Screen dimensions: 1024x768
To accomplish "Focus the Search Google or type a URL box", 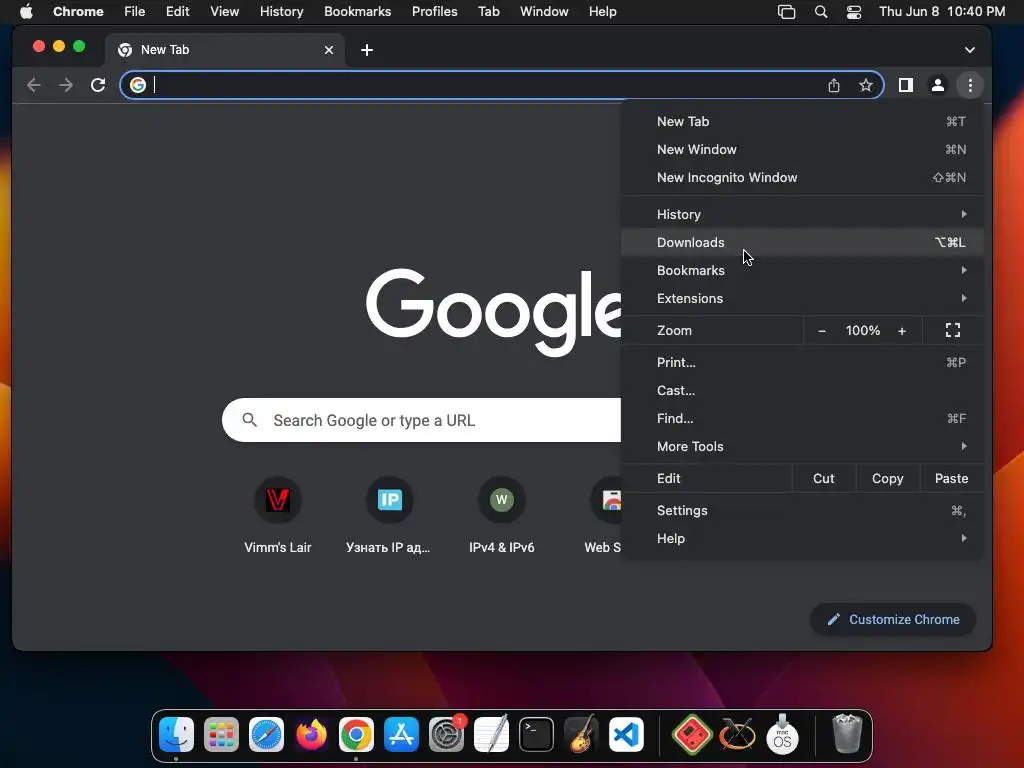I will 421,420.
